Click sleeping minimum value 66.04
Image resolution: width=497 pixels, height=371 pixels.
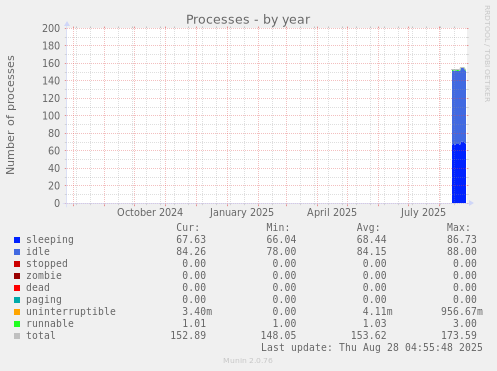pos(281,240)
